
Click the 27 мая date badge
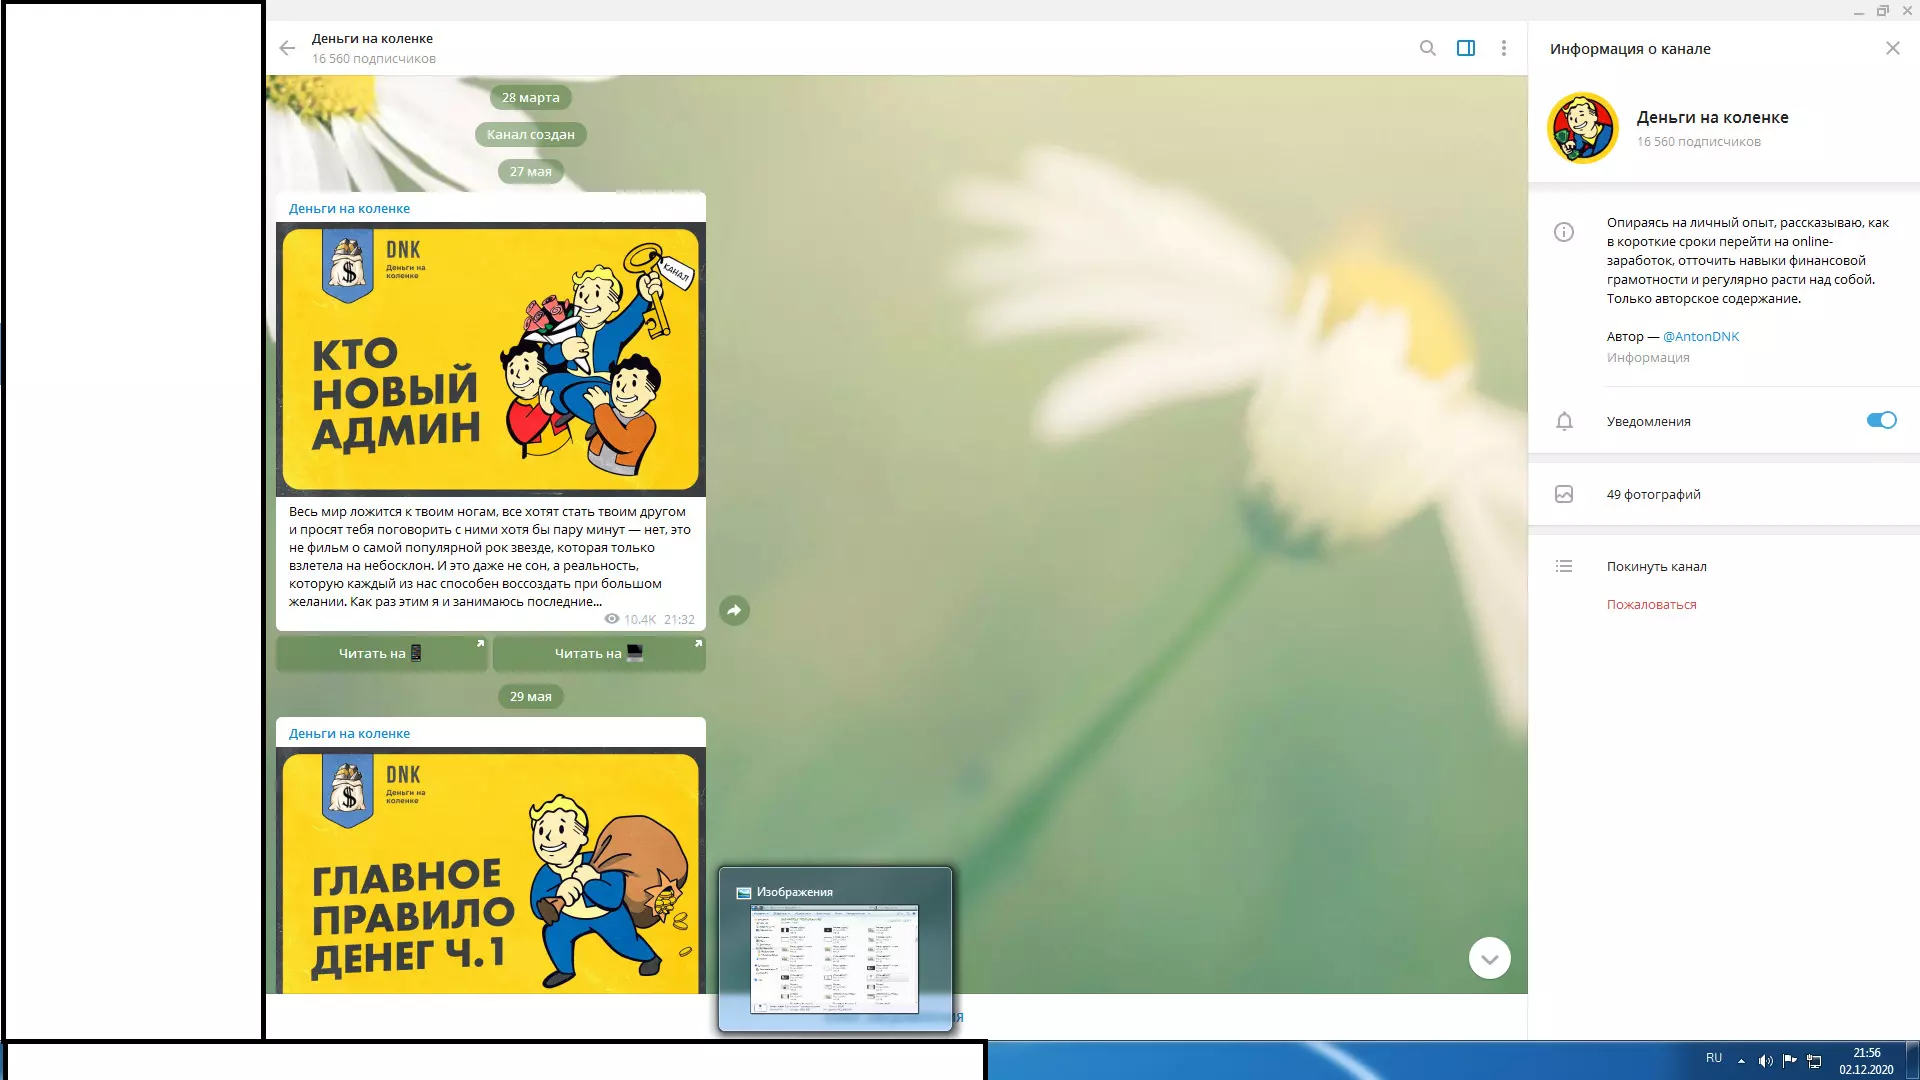[530, 171]
